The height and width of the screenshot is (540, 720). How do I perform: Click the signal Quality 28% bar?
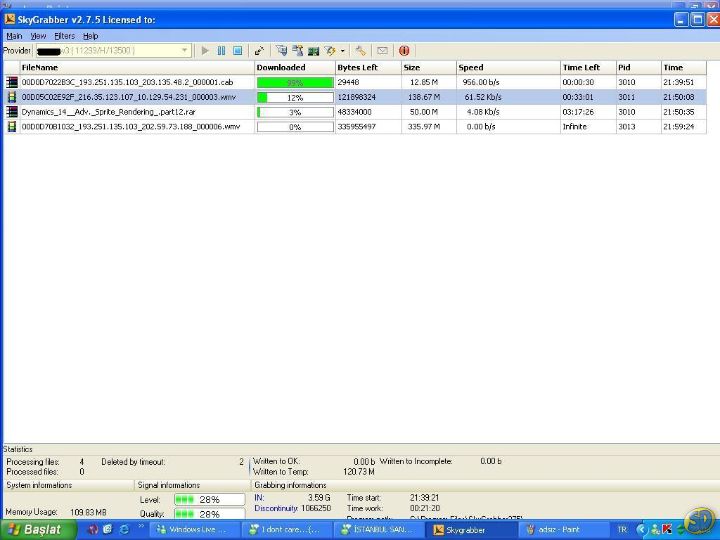[209, 514]
